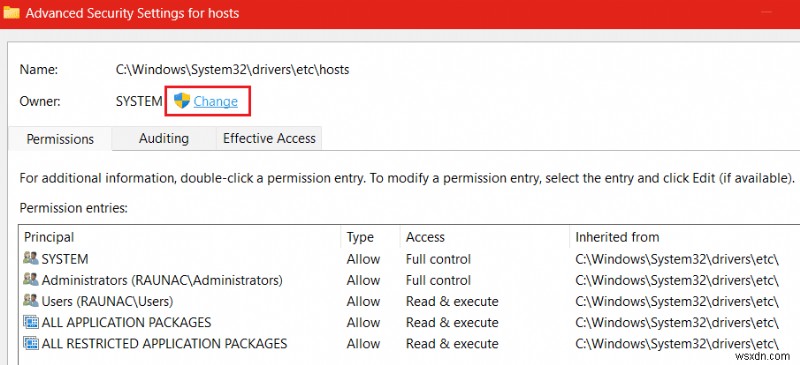The width and height of the screenshot is (800, 365).
Task: Click the user group icon for Administrators
Action: point(31,280)
